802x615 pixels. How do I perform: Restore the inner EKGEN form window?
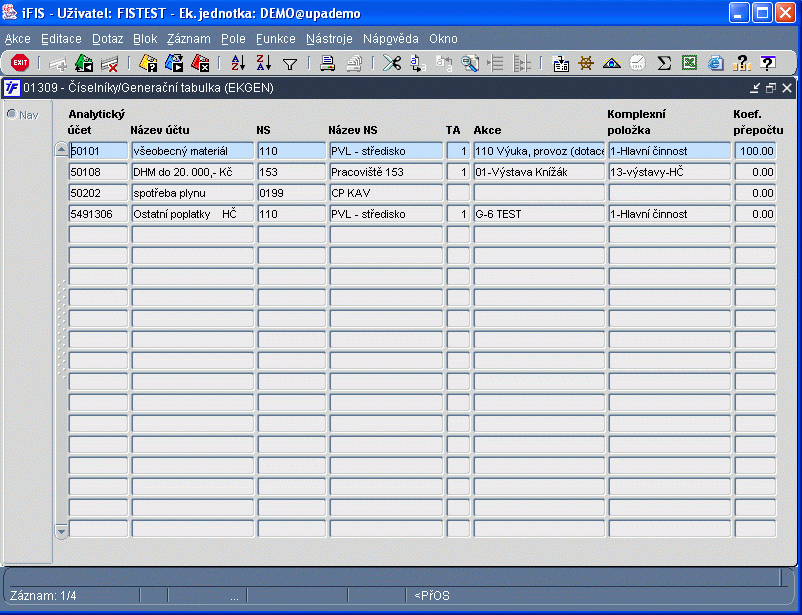click(x=771, y=88)
